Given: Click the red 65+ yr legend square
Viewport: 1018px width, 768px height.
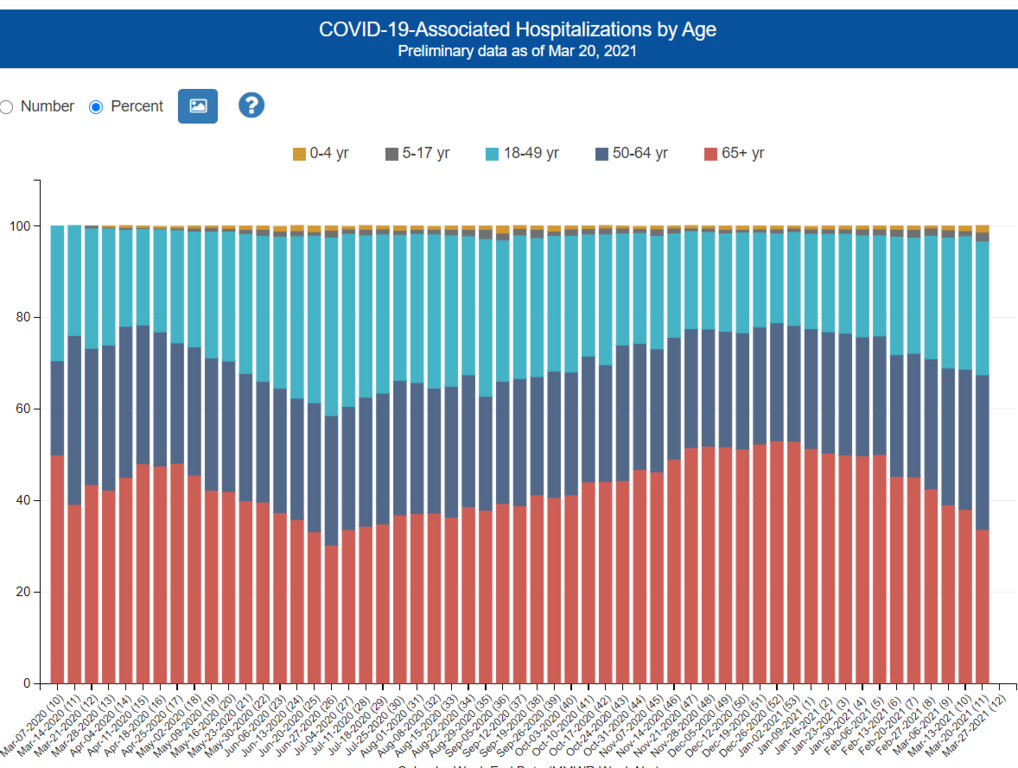Looking at the screenshot, I should click(710, 154).
